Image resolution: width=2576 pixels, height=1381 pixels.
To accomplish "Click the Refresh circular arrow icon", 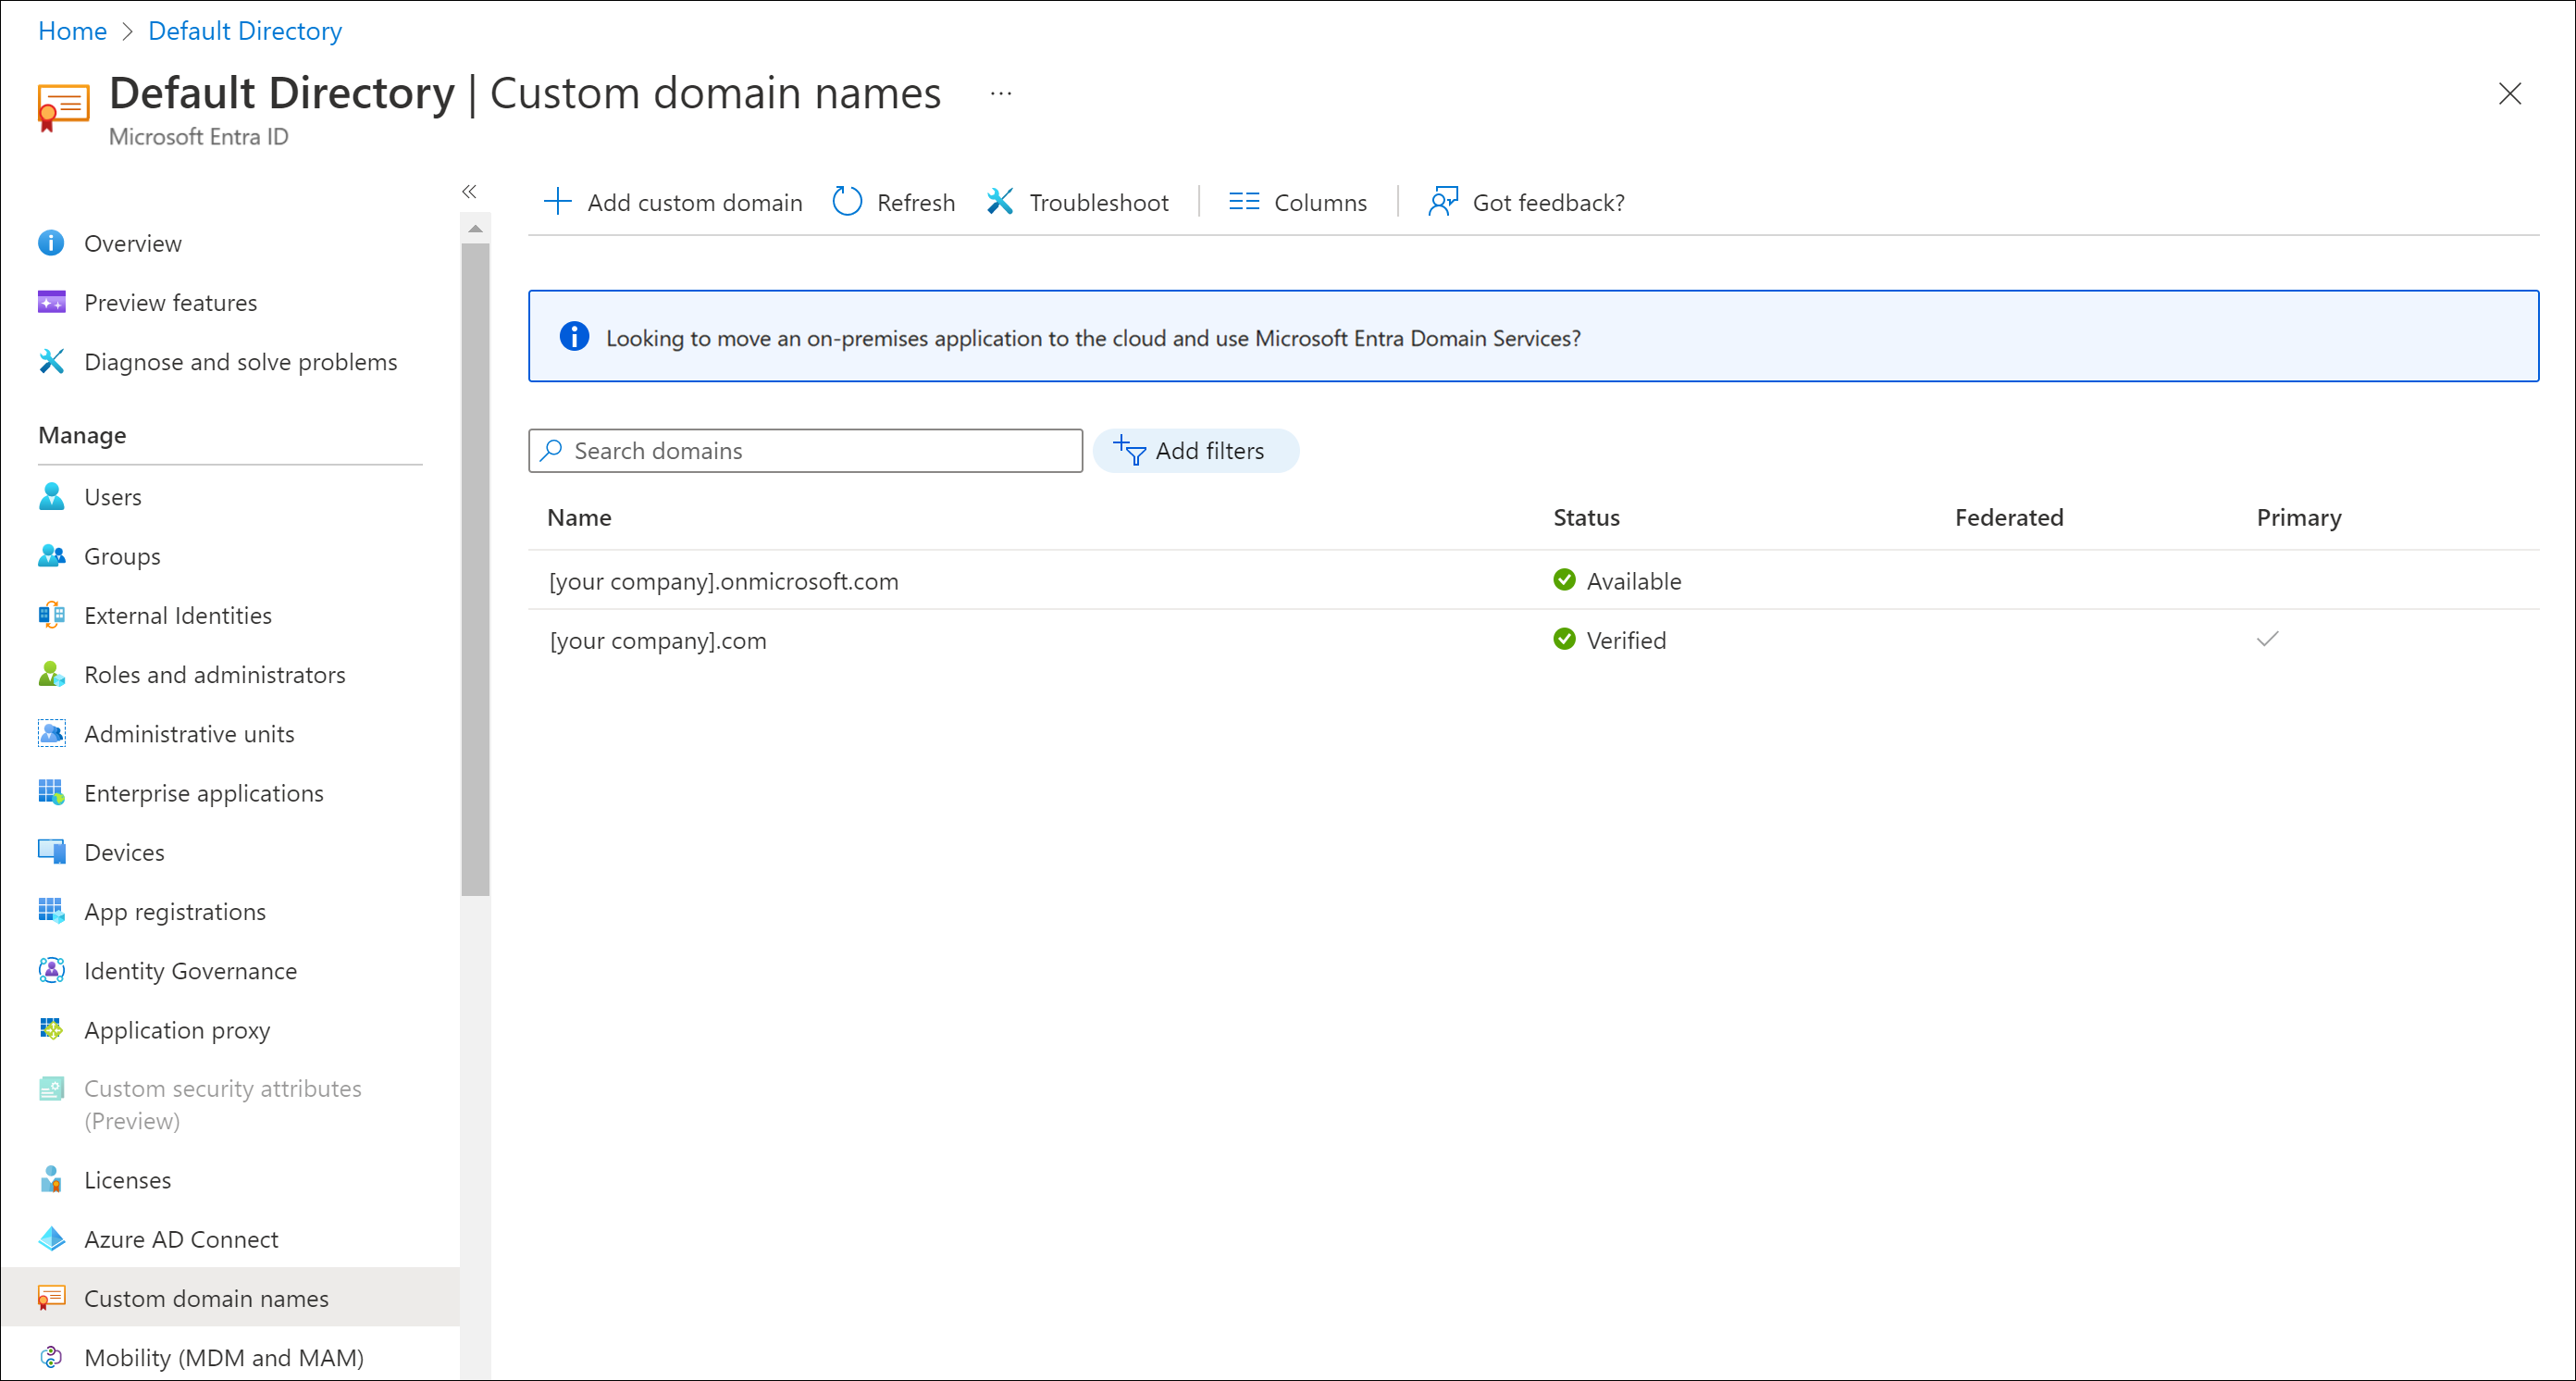I will coord(847,202).
